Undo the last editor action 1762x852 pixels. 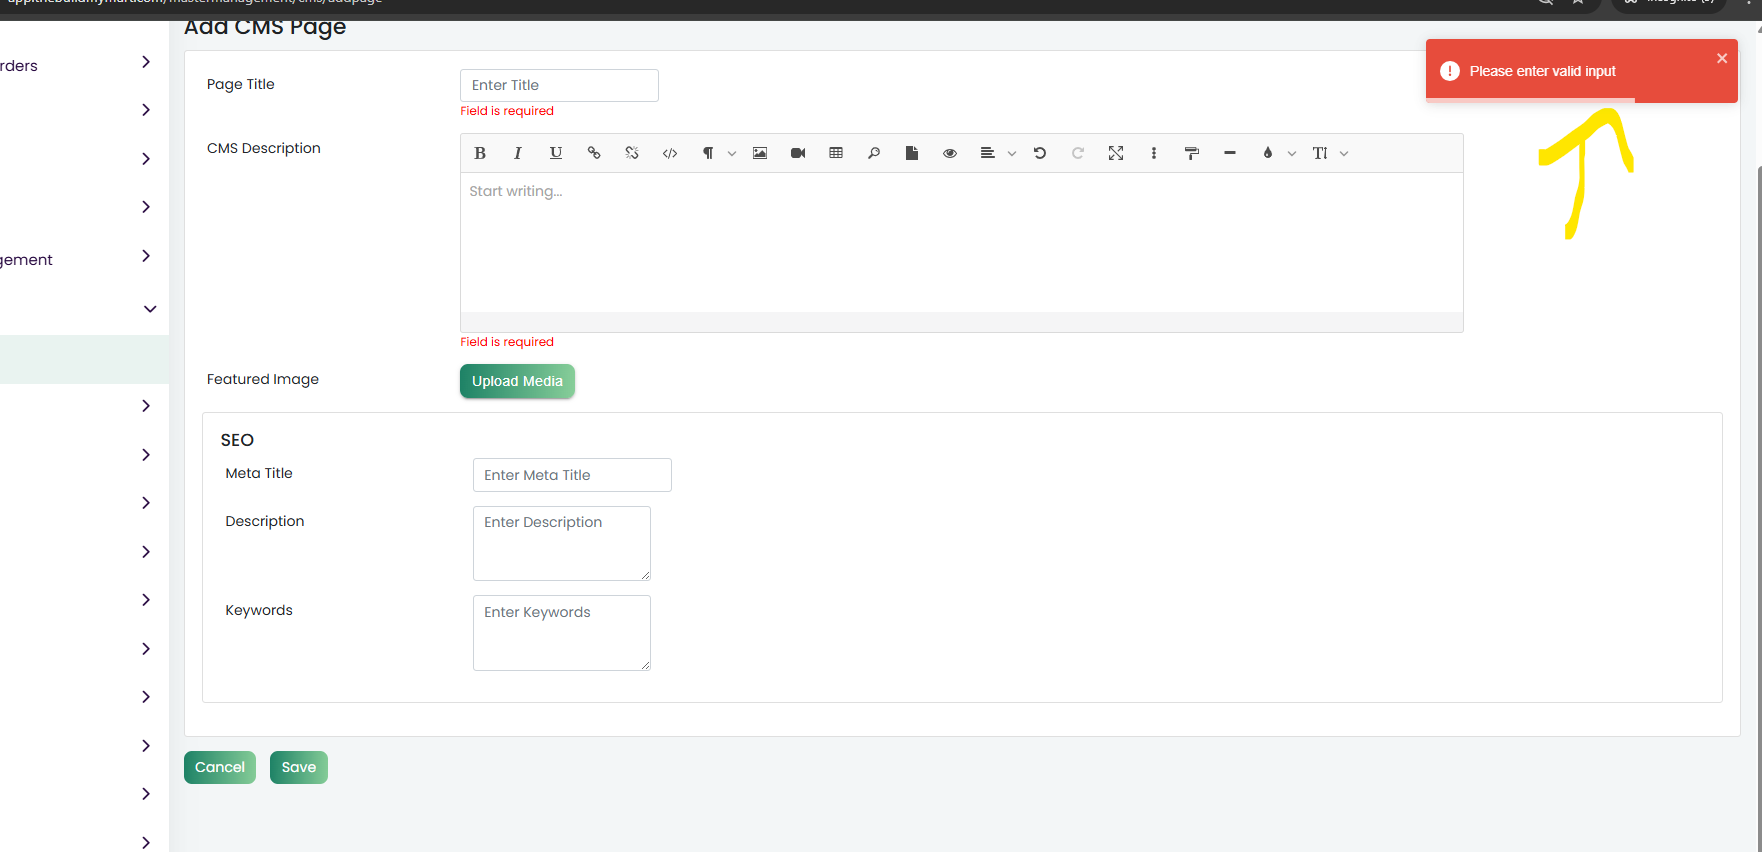tap(1040, 153)
